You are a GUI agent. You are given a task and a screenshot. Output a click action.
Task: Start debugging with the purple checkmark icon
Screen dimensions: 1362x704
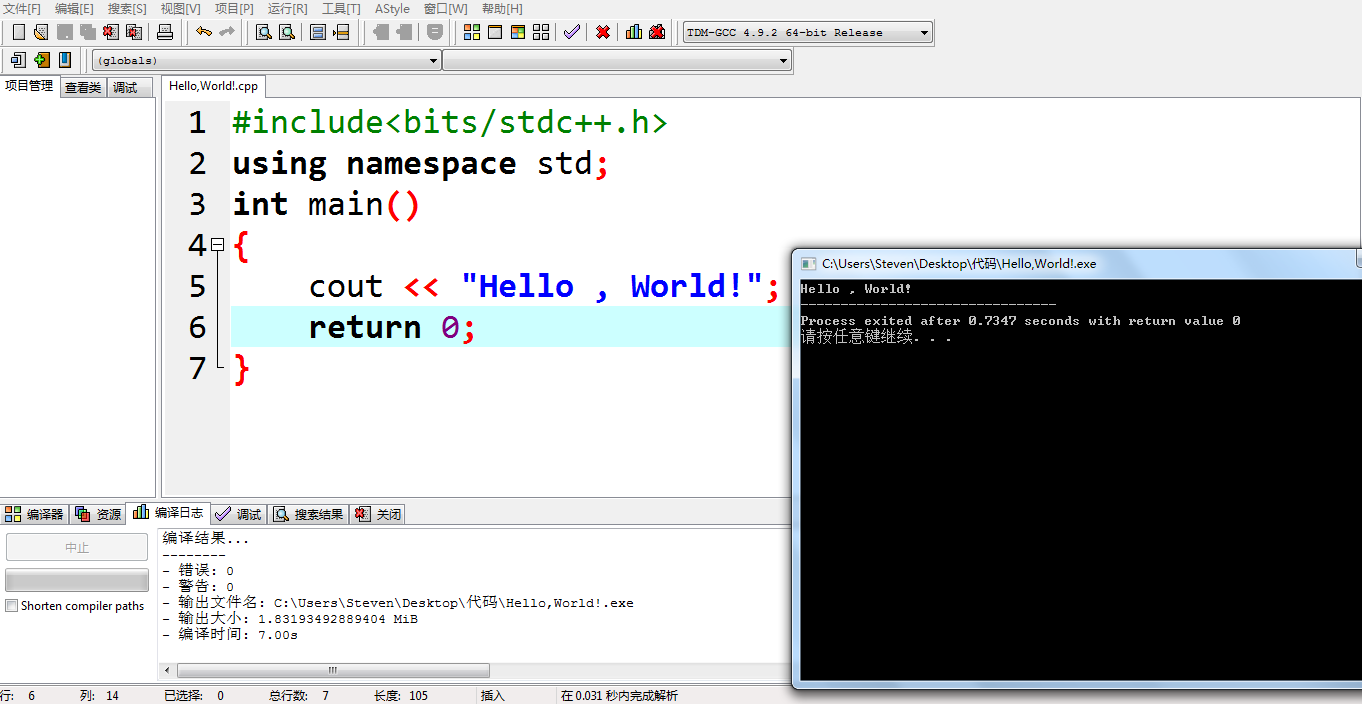572,32
